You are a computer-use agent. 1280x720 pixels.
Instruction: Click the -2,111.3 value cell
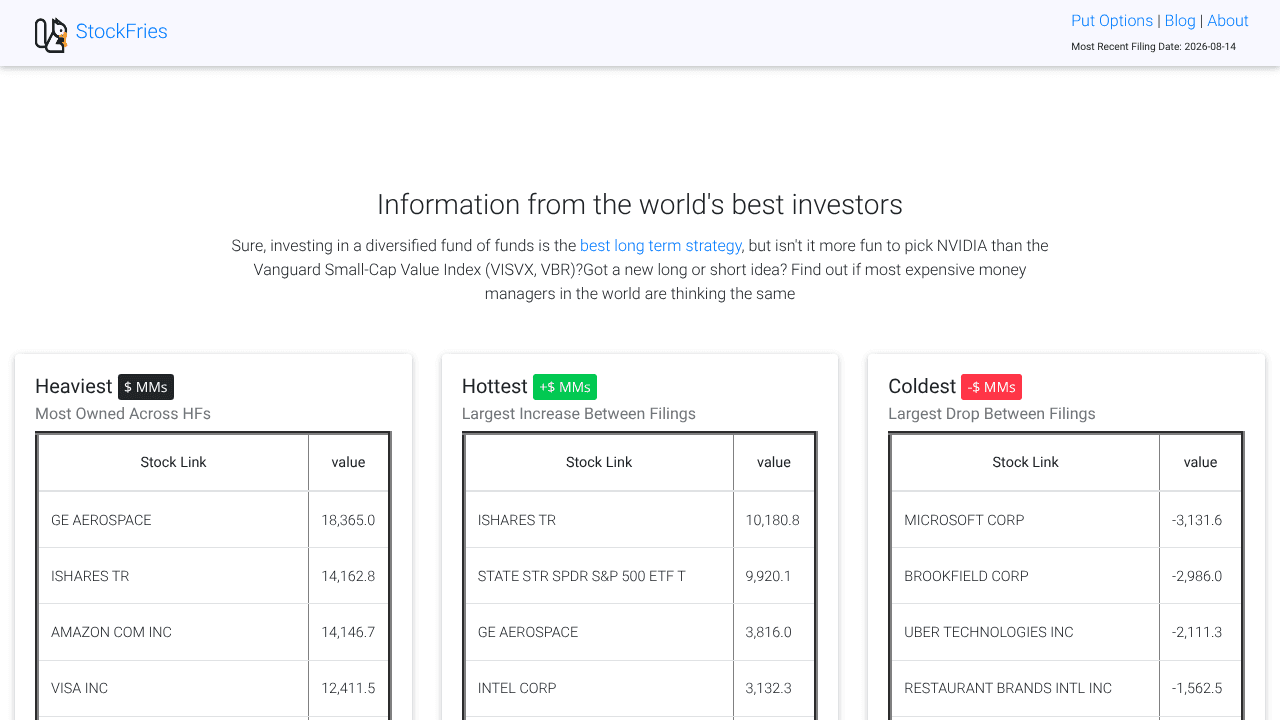(1200, 632)
